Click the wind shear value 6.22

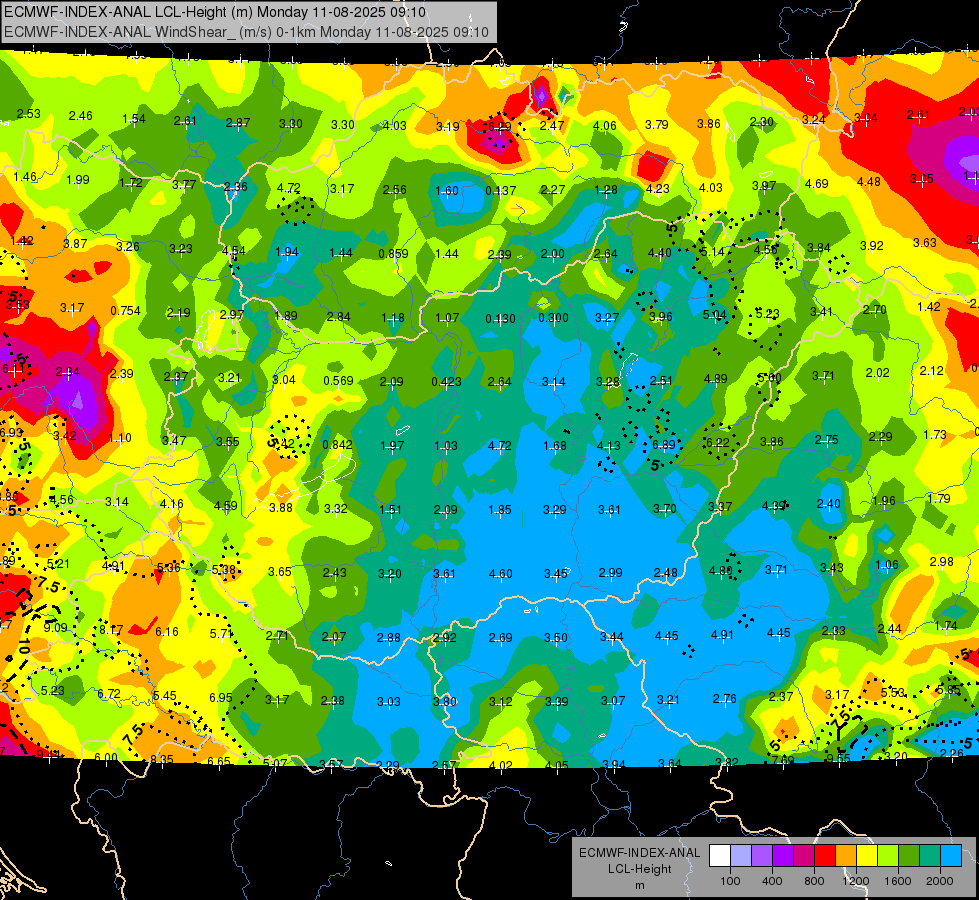[x=717, y=442]
